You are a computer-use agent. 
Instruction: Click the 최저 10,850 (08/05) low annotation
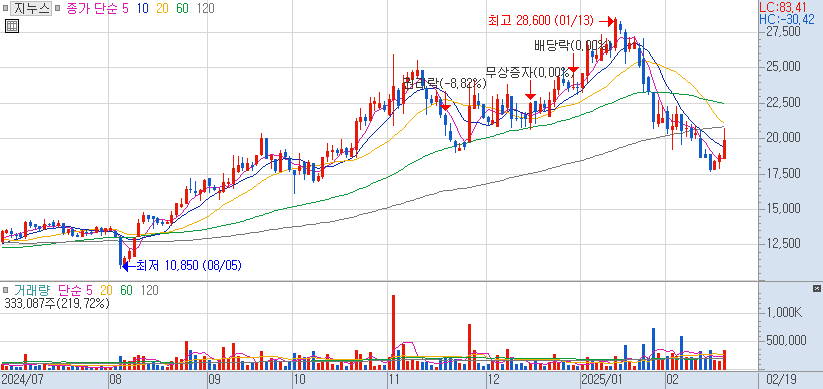click(x=188, y=266)
